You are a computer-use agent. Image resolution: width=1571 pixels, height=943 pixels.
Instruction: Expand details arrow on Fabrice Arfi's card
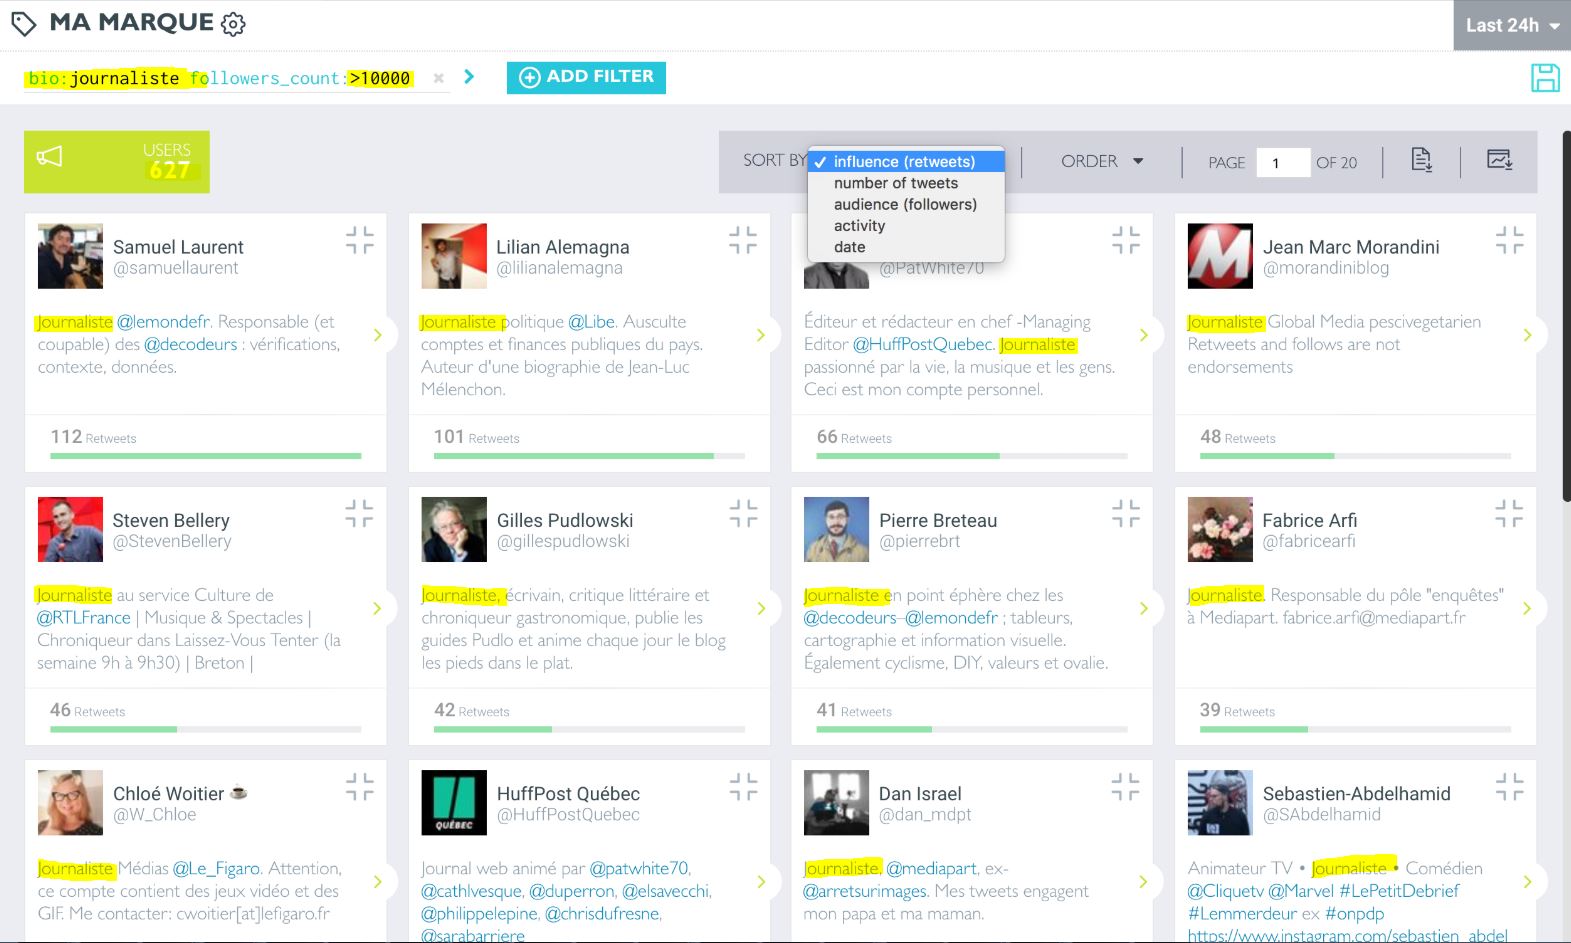1527,608
